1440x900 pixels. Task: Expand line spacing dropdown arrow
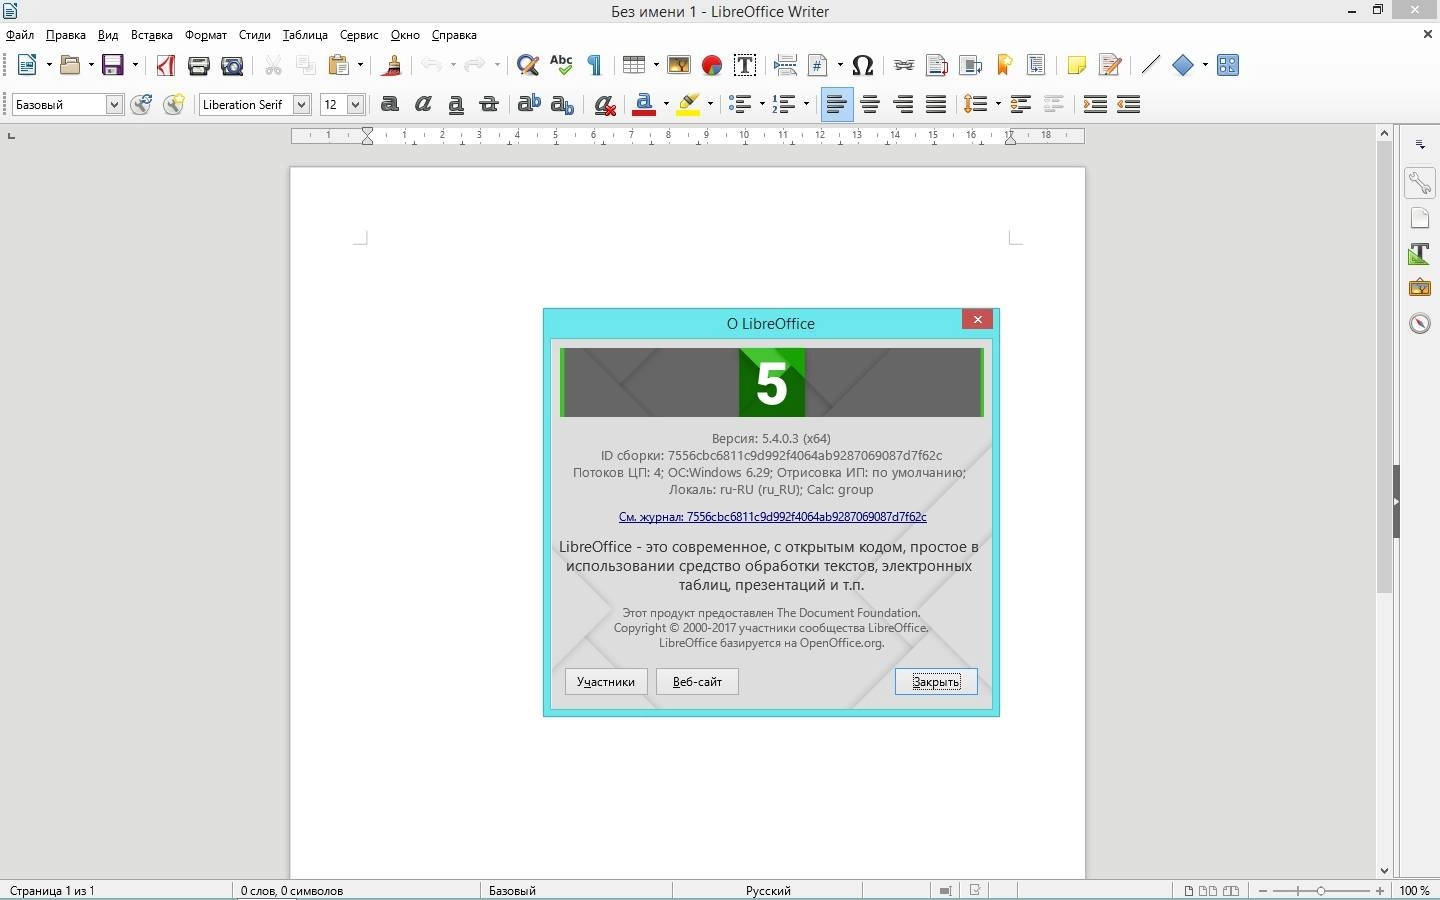(997, 104)
